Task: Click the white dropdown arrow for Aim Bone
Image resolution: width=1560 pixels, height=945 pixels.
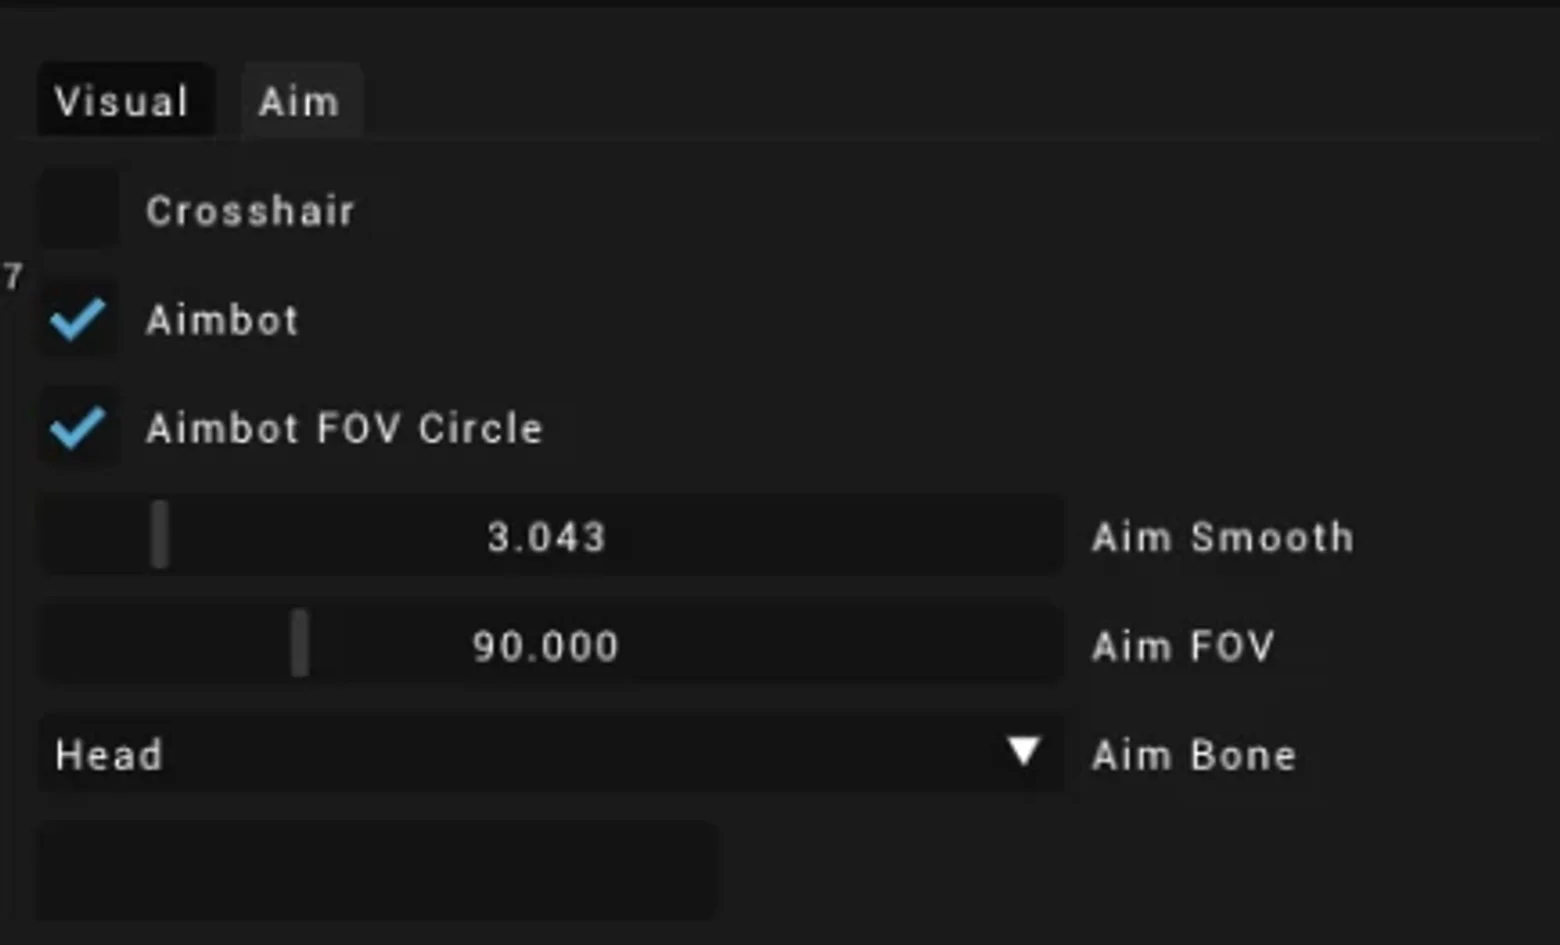Action: click(x=1024, y=751)
